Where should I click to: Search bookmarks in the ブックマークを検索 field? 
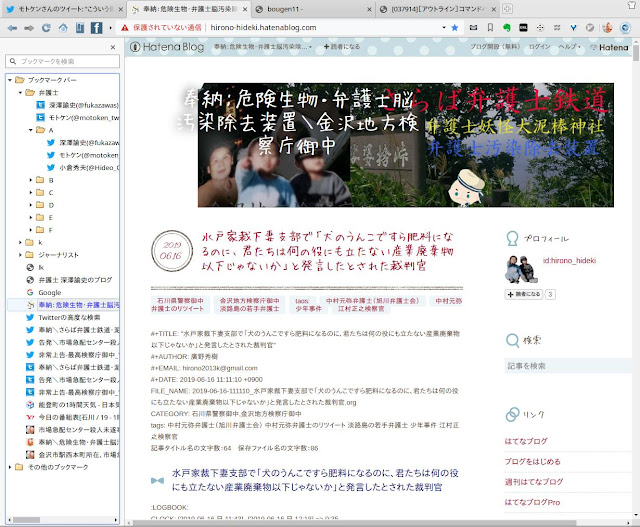(62, 61)
